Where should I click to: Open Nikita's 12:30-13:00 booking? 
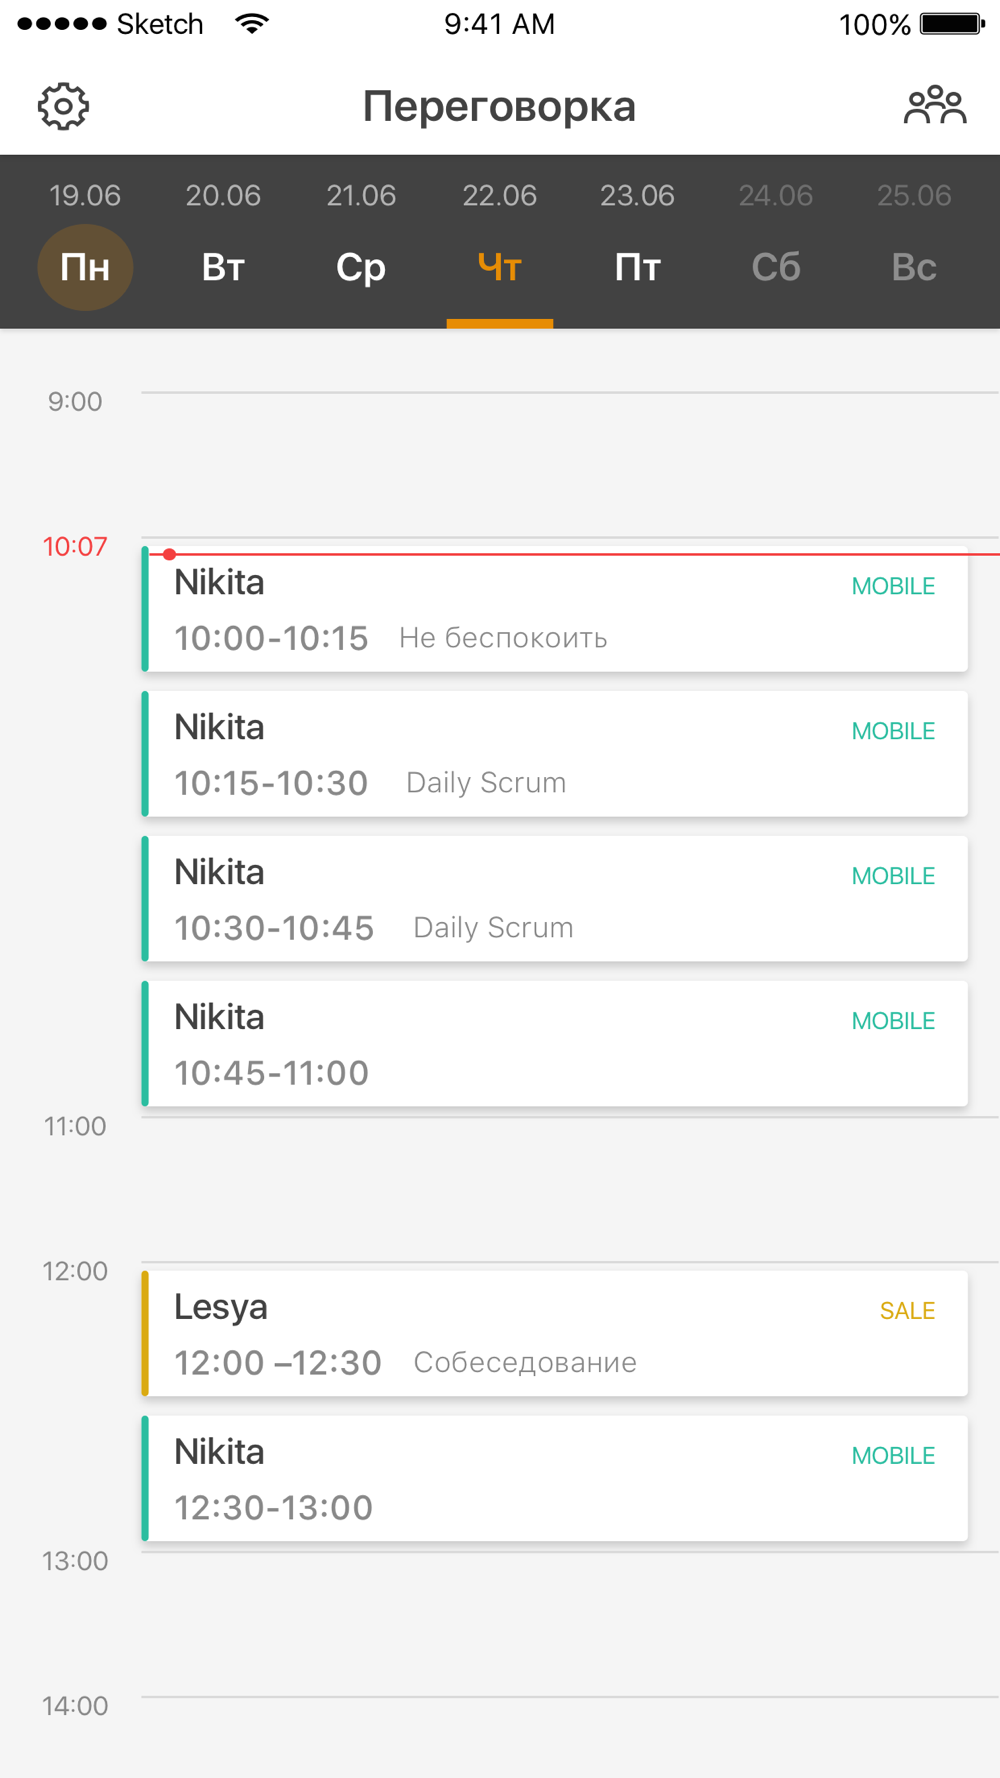555,1479
